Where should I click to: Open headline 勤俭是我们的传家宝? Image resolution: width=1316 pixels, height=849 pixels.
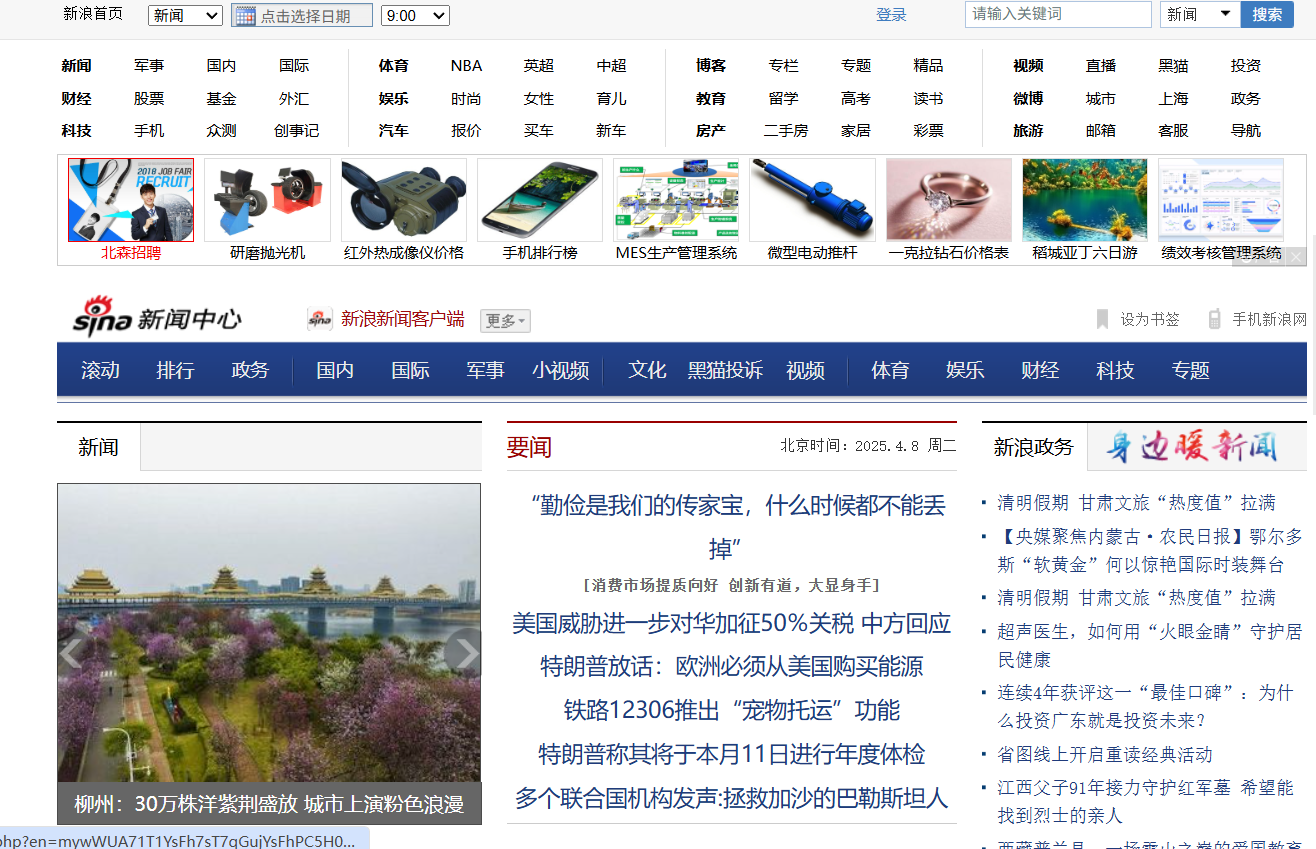pyautogui.click(x=738, y=526)
